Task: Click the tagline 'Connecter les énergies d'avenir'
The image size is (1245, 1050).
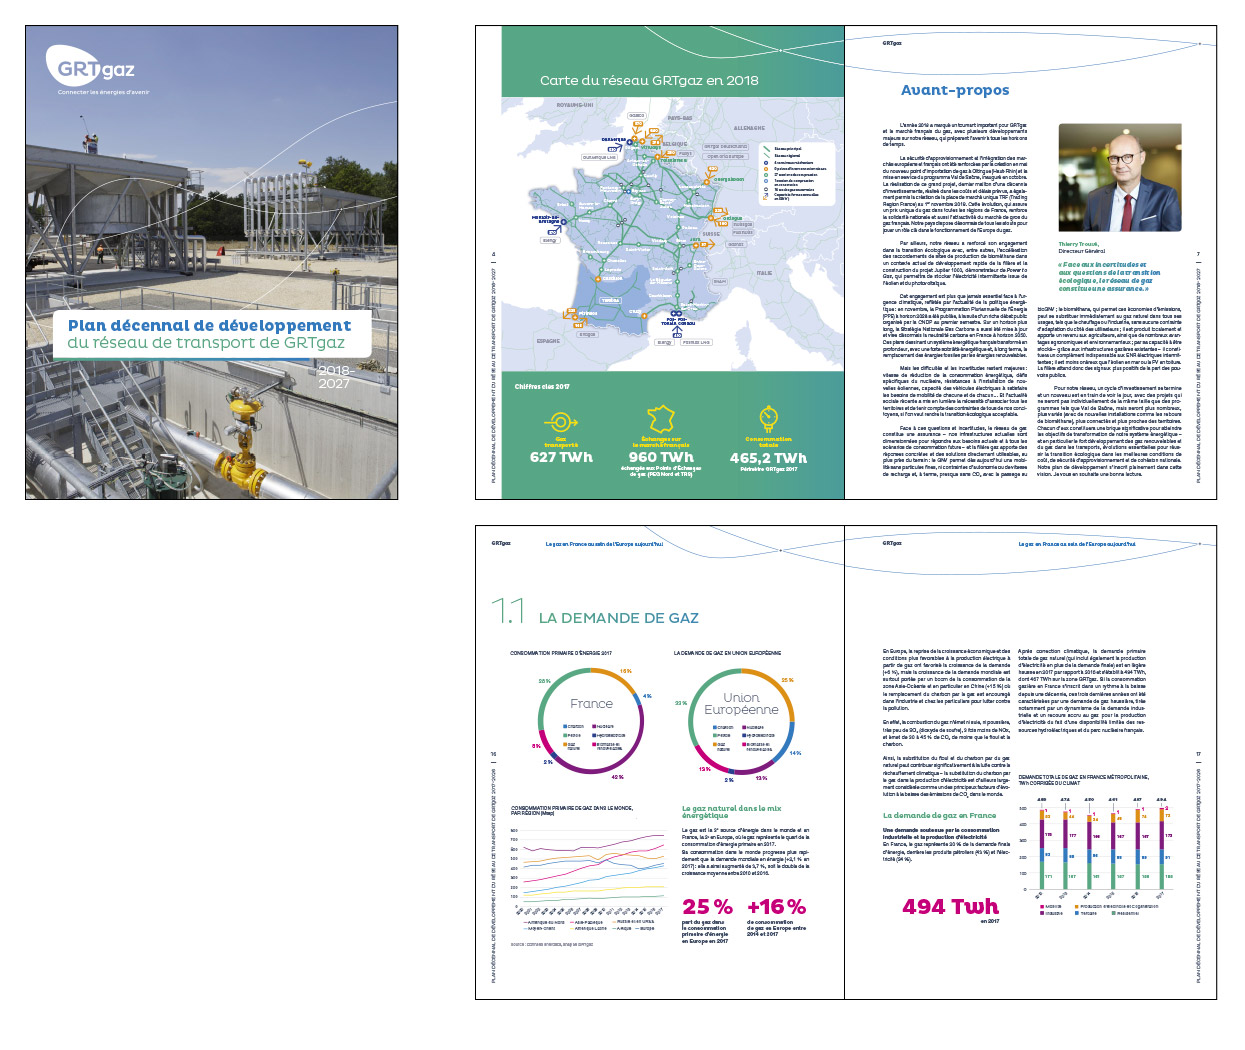Action: click(103, 92)
